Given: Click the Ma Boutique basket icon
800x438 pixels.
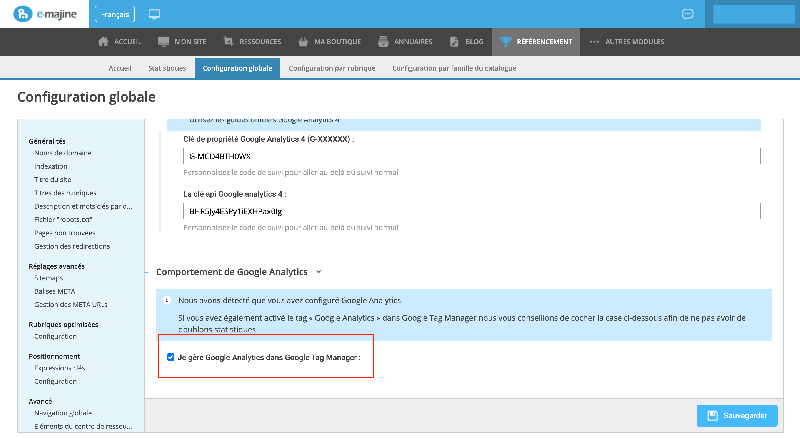Looking at the screenshot, I should pyautogui.click(x=303, y=41).
